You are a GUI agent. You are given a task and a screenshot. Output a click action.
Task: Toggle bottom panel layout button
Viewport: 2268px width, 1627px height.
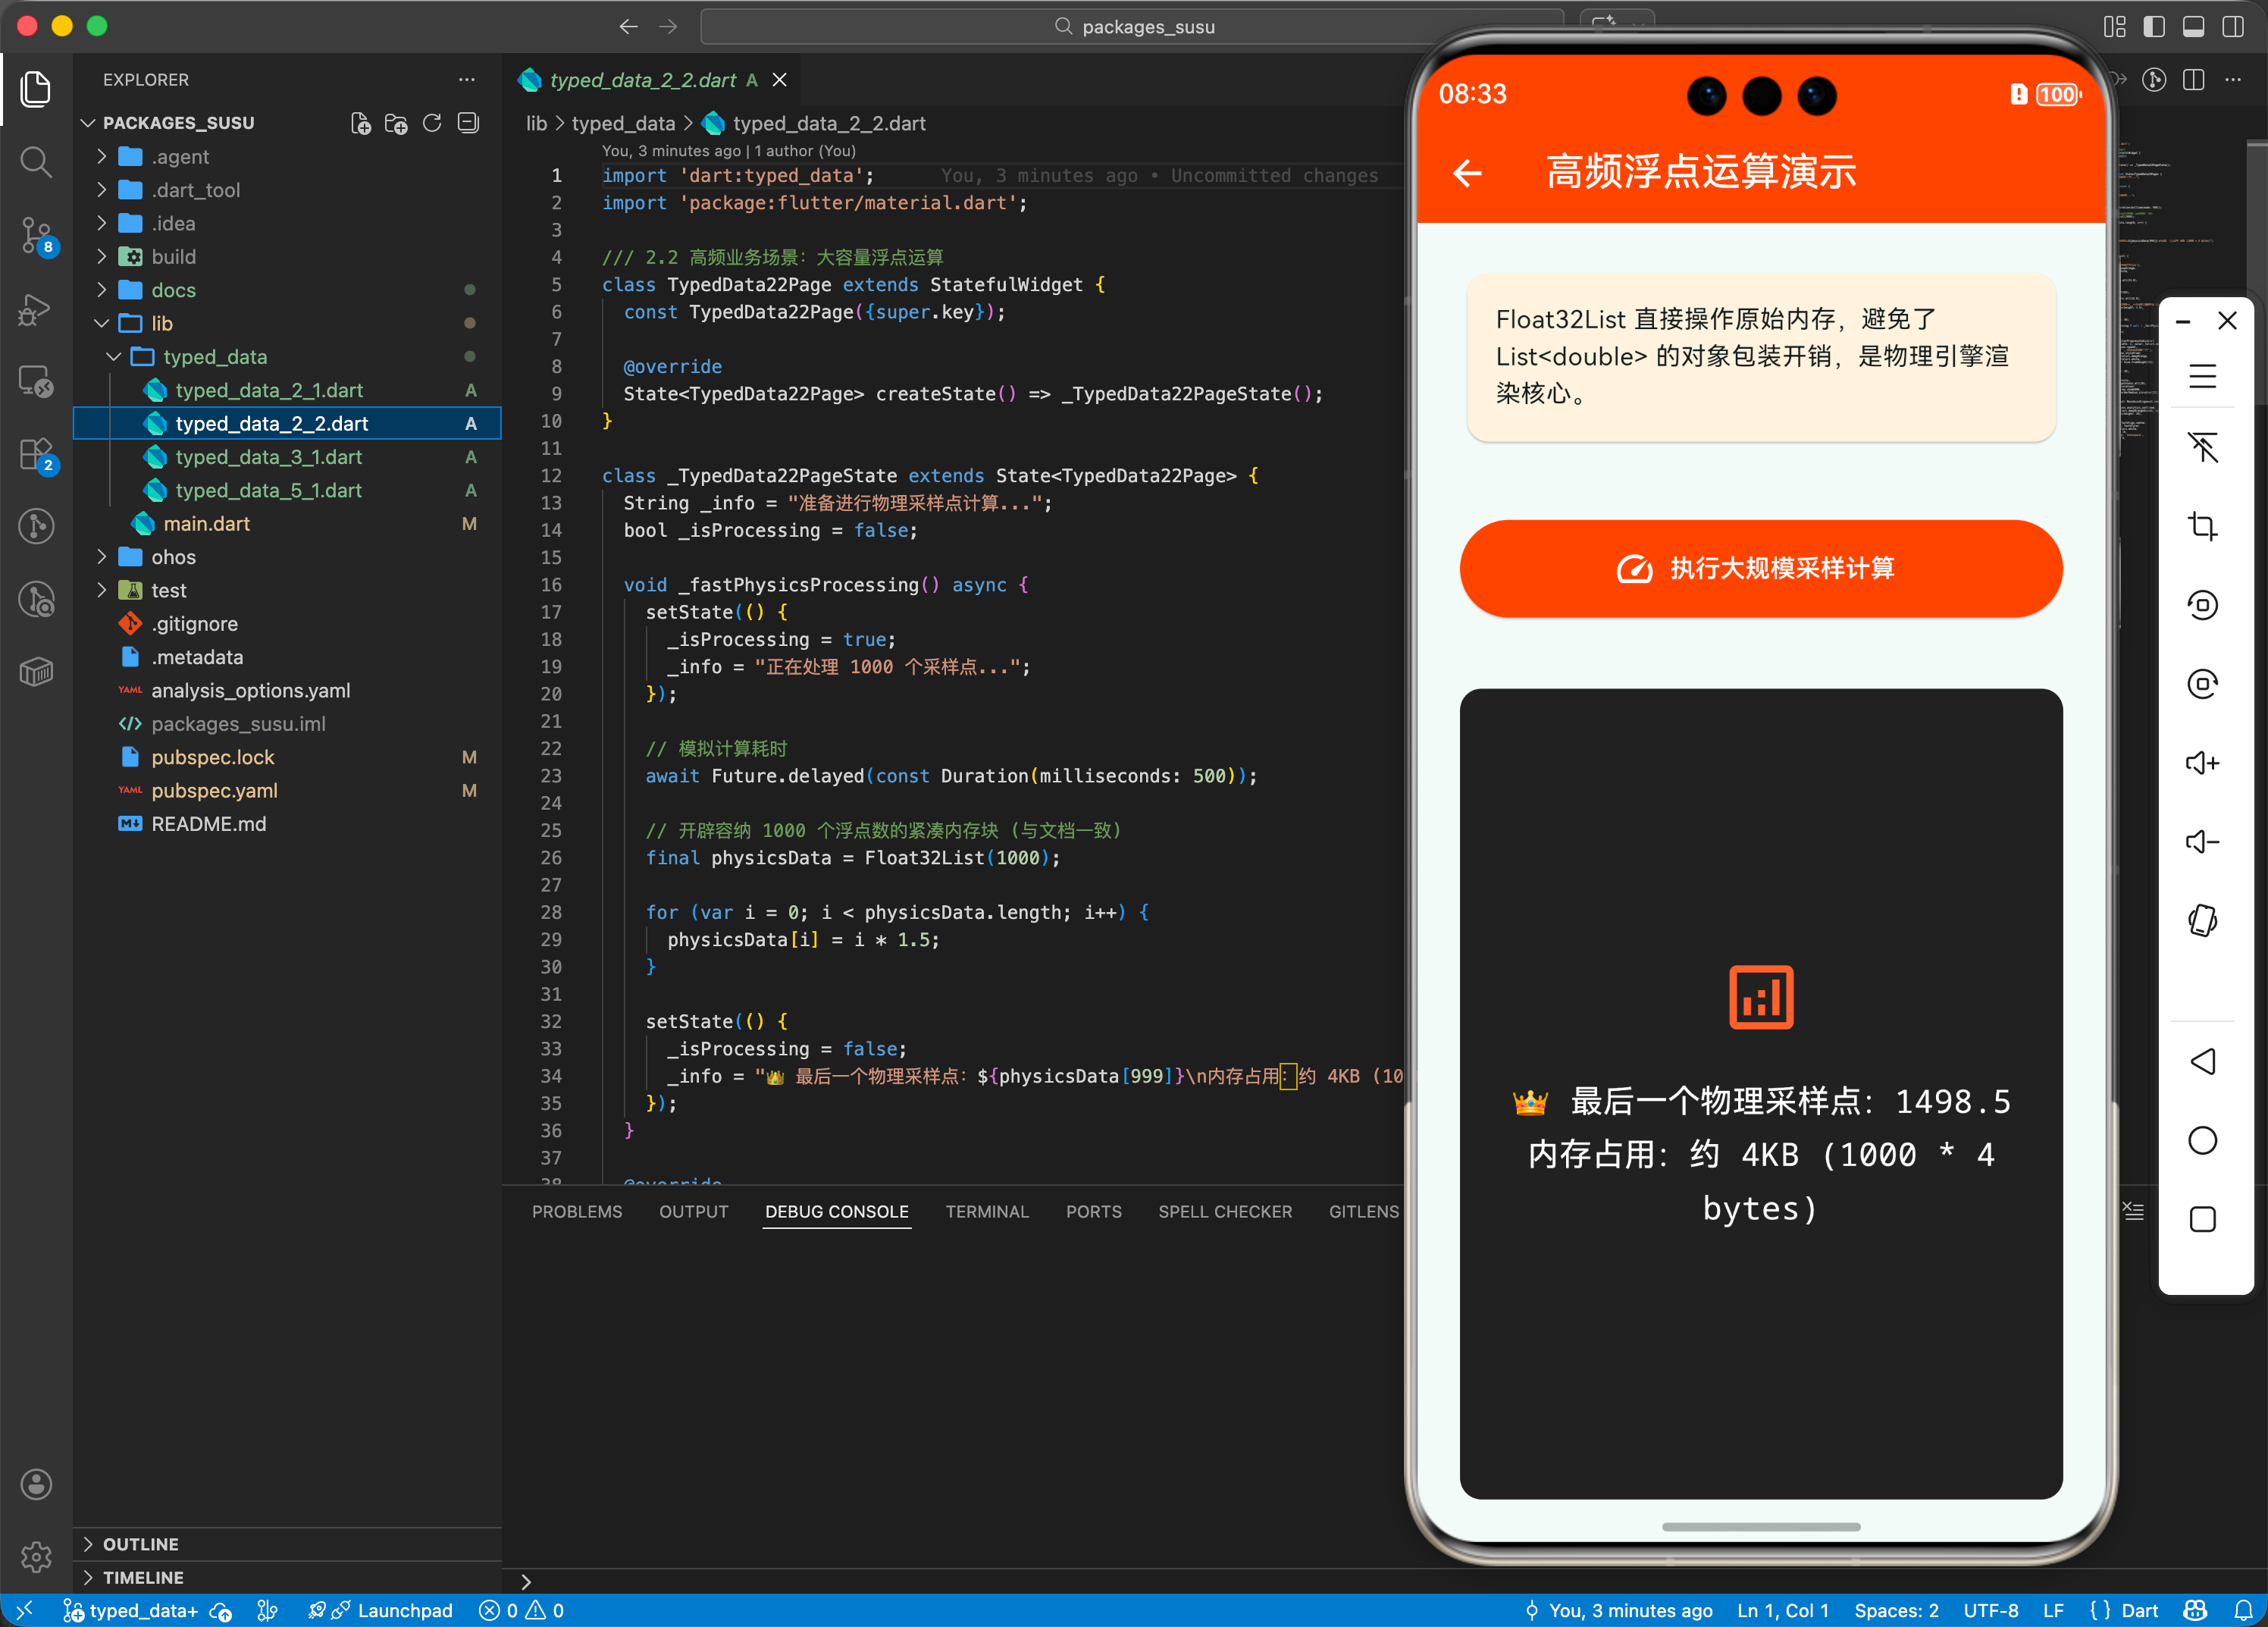pos(2193,27)
